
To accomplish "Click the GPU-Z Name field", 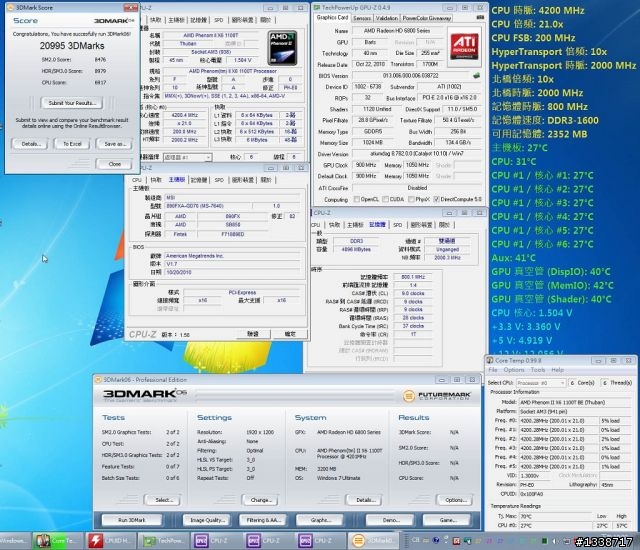I will click(398, 31).
